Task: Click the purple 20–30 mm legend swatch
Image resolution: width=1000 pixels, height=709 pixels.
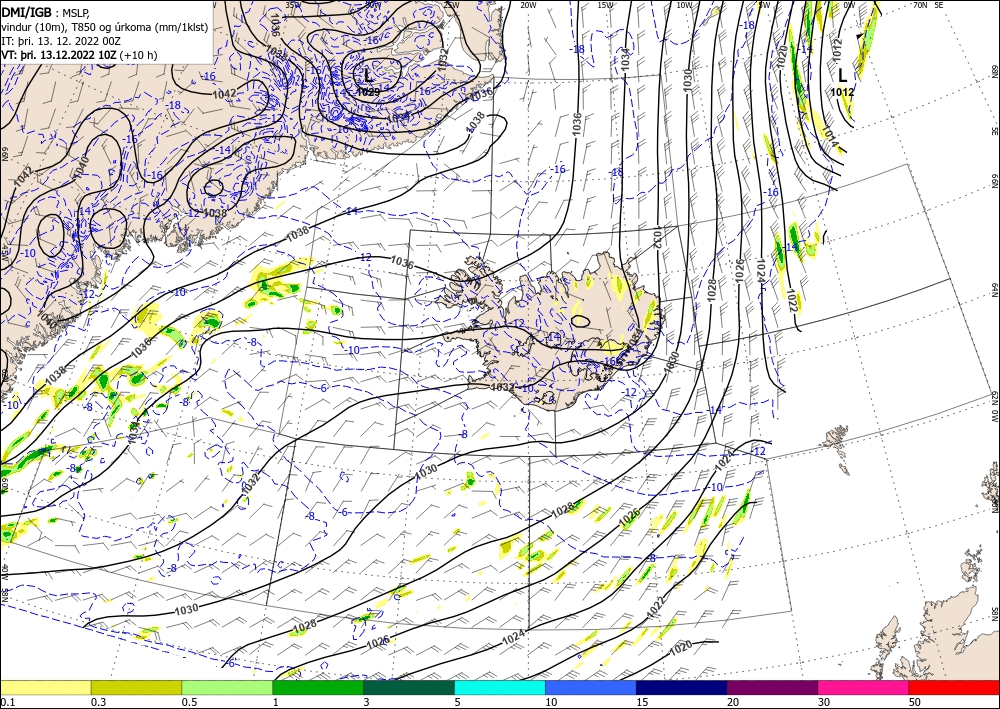Action: pos(772,687)
